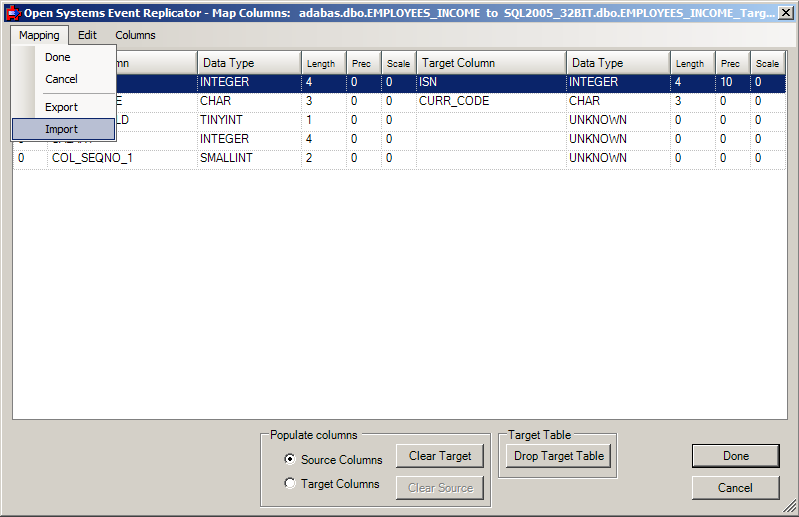
Task: Click the window resize grip corner
Action: [789, 505]
